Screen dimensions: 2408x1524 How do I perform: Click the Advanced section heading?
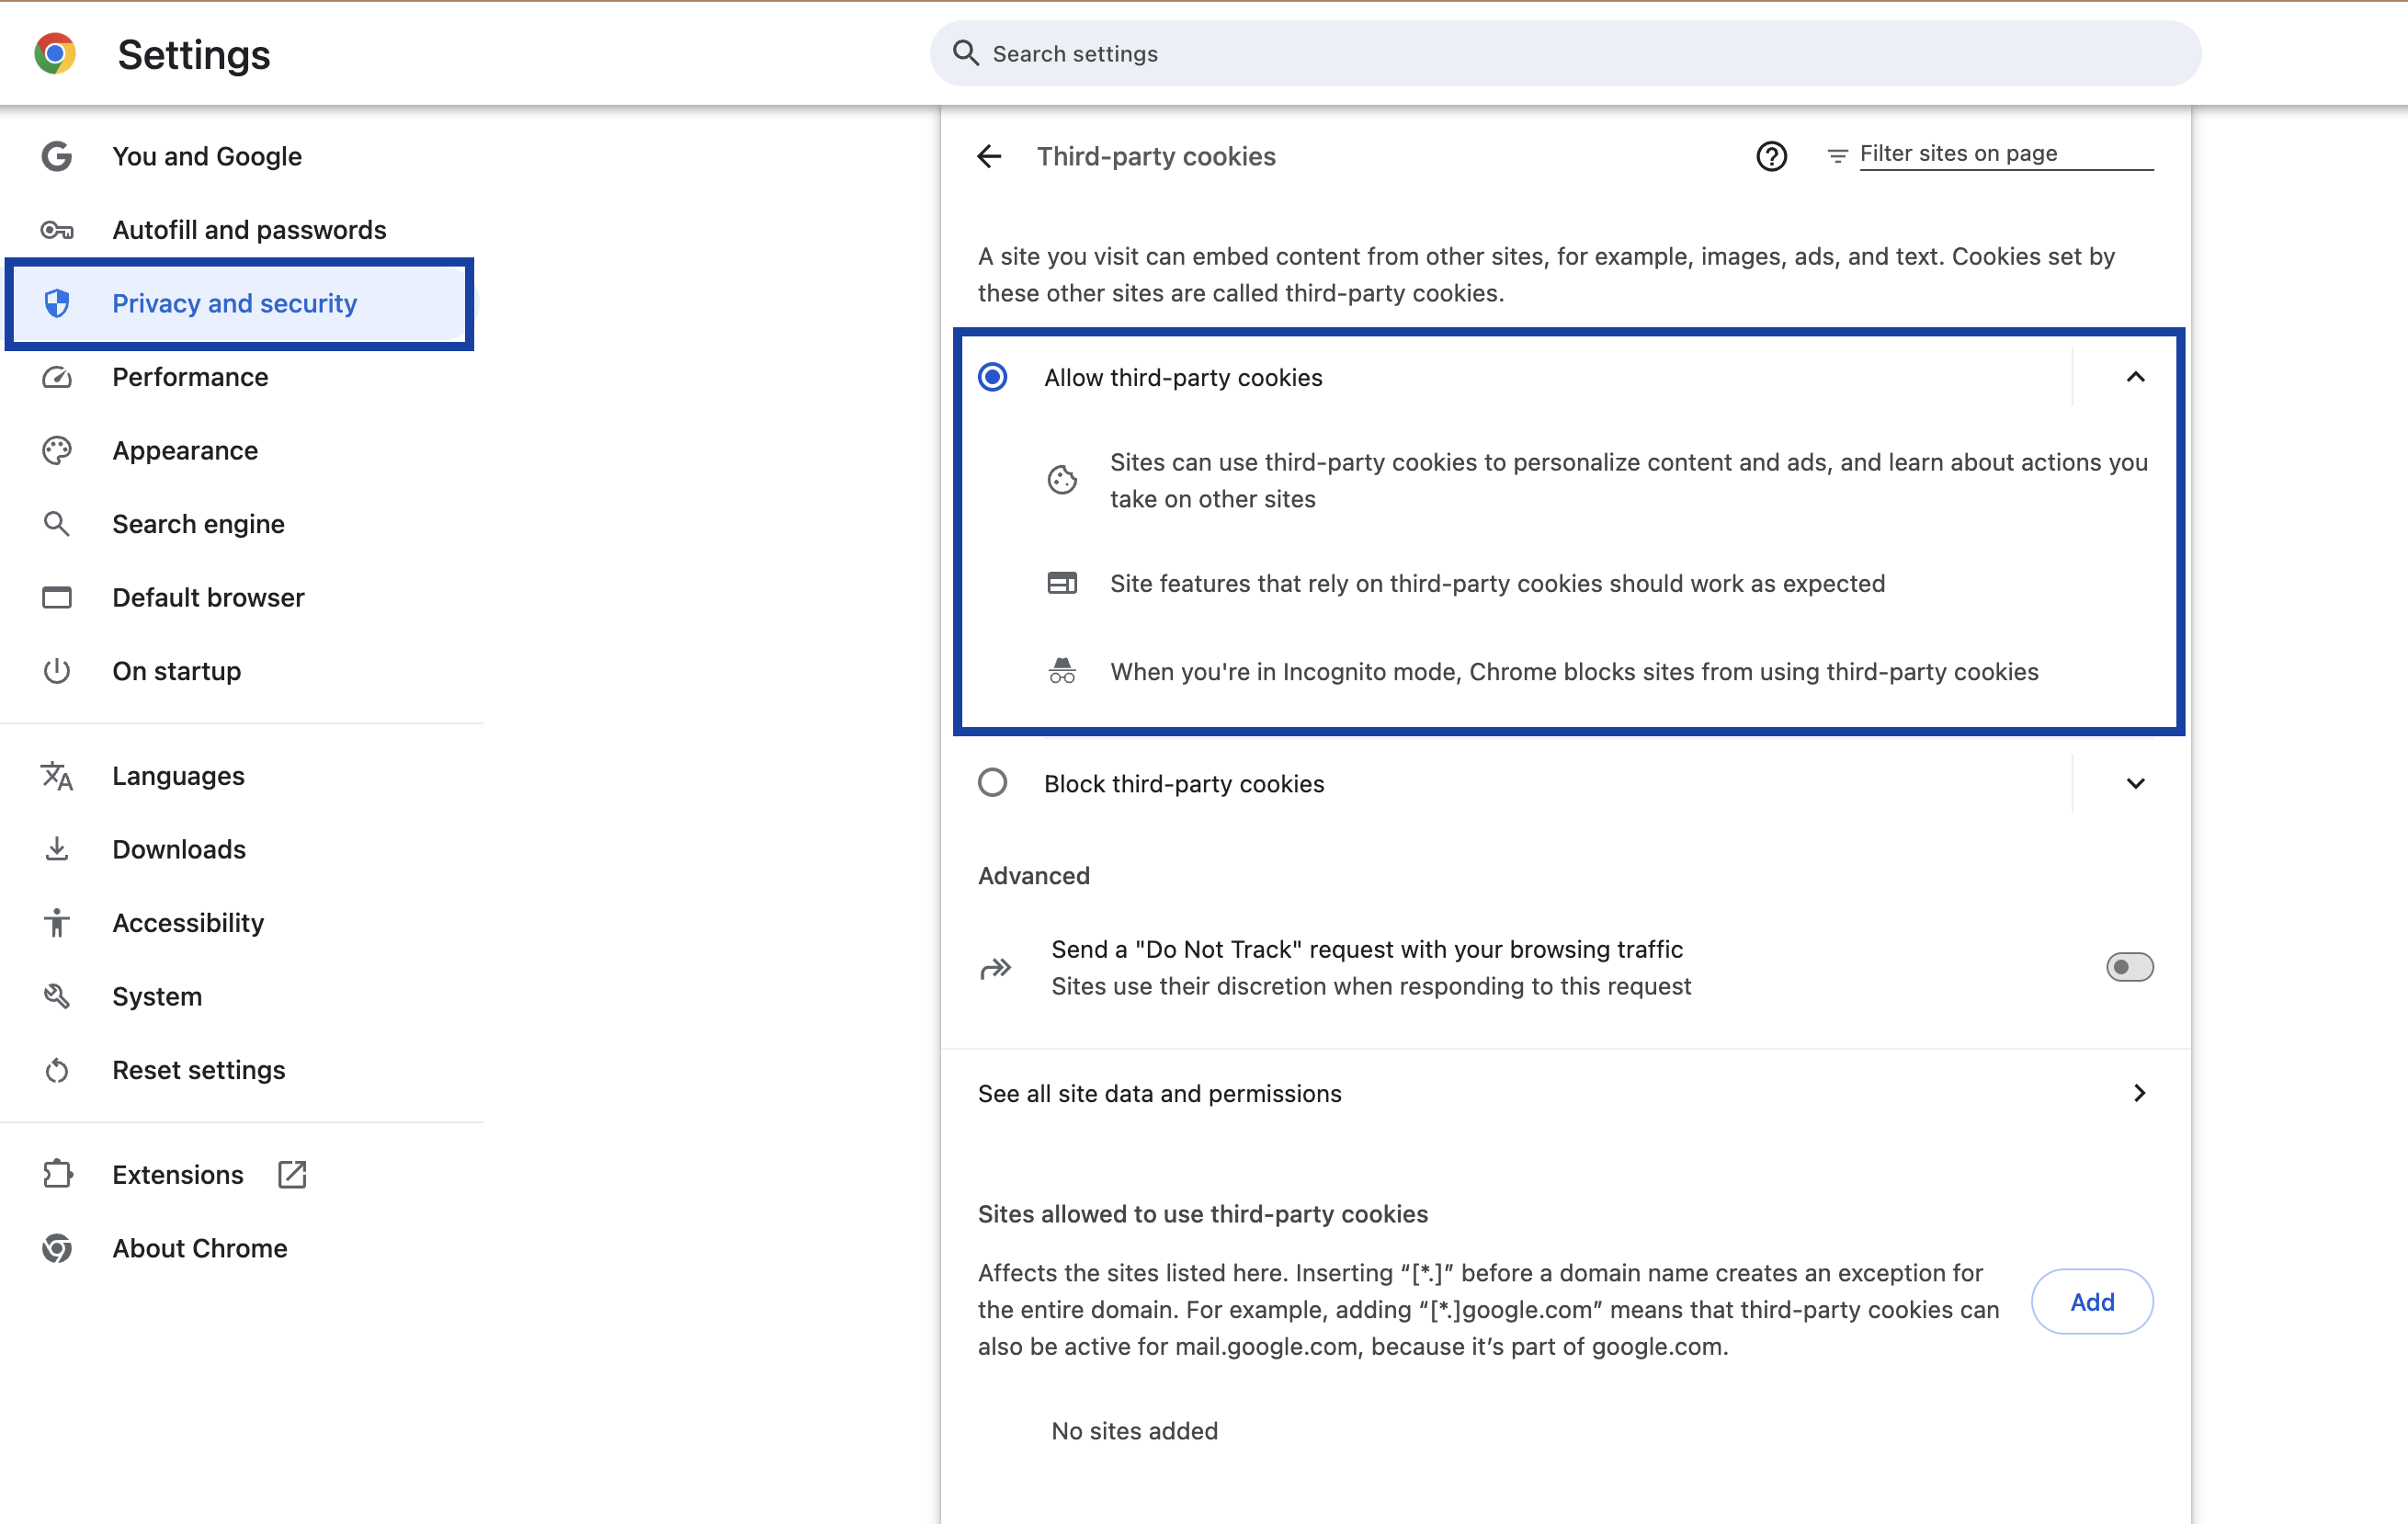[1034, 875]
